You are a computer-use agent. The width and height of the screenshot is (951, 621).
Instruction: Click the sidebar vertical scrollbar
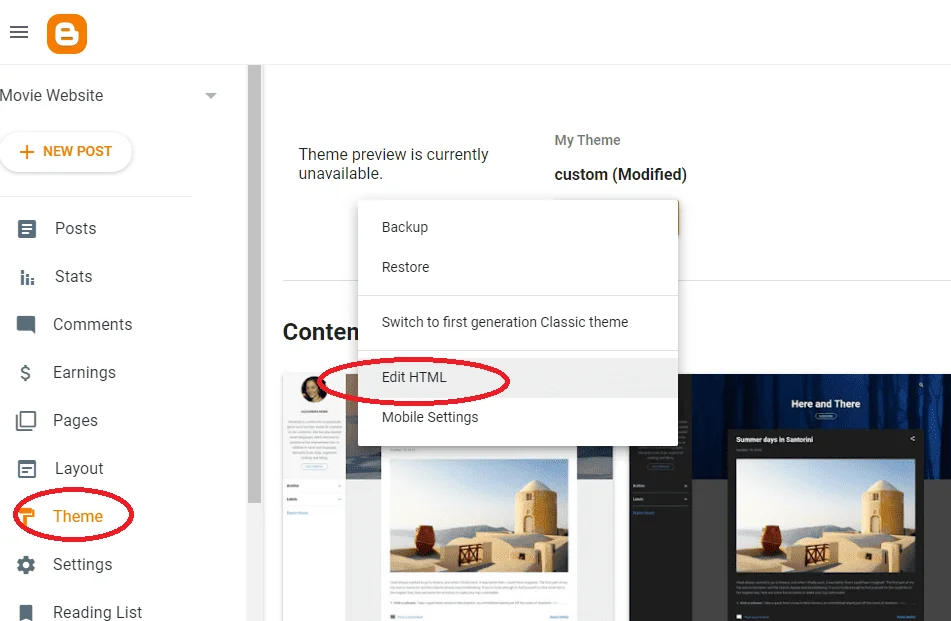255,284
